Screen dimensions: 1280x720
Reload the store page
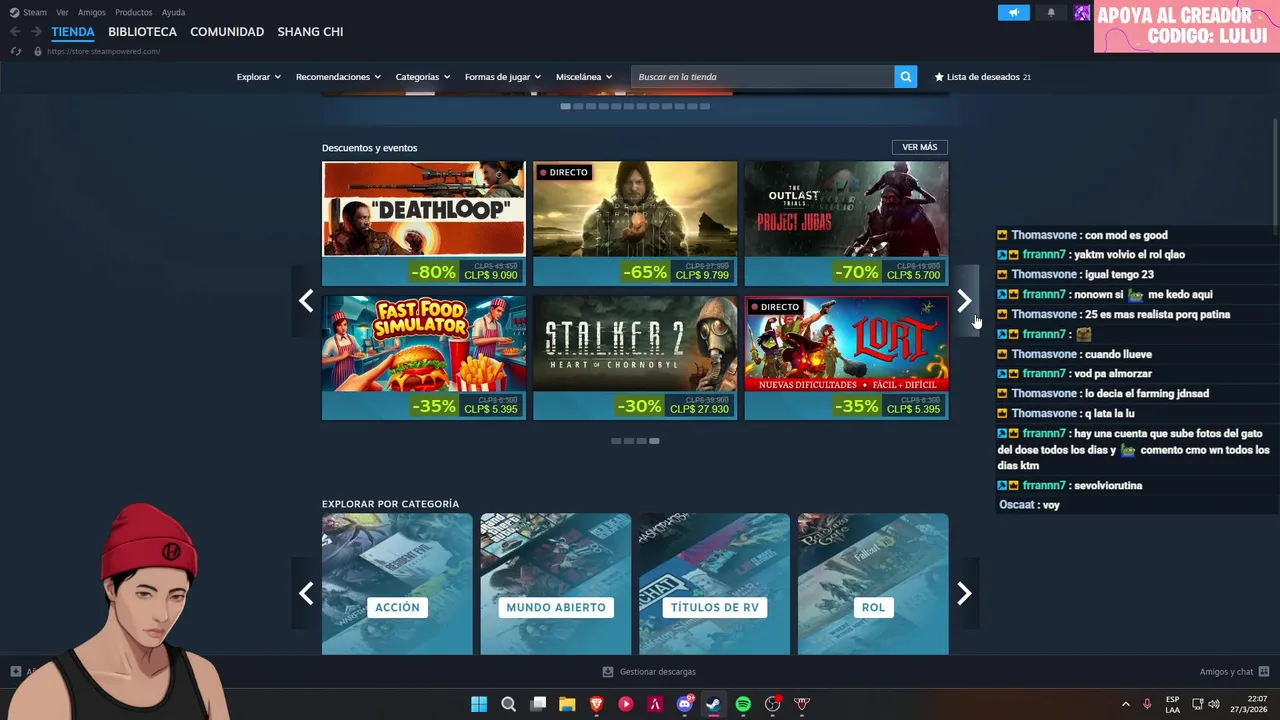[x=15, y=51]
